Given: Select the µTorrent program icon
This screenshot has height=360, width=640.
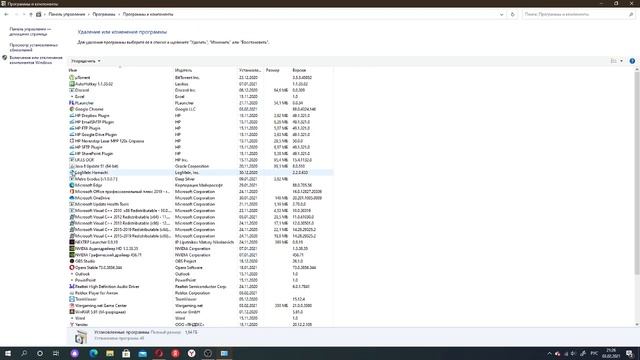Looking at the screenshot, I should tap(72, 78).
